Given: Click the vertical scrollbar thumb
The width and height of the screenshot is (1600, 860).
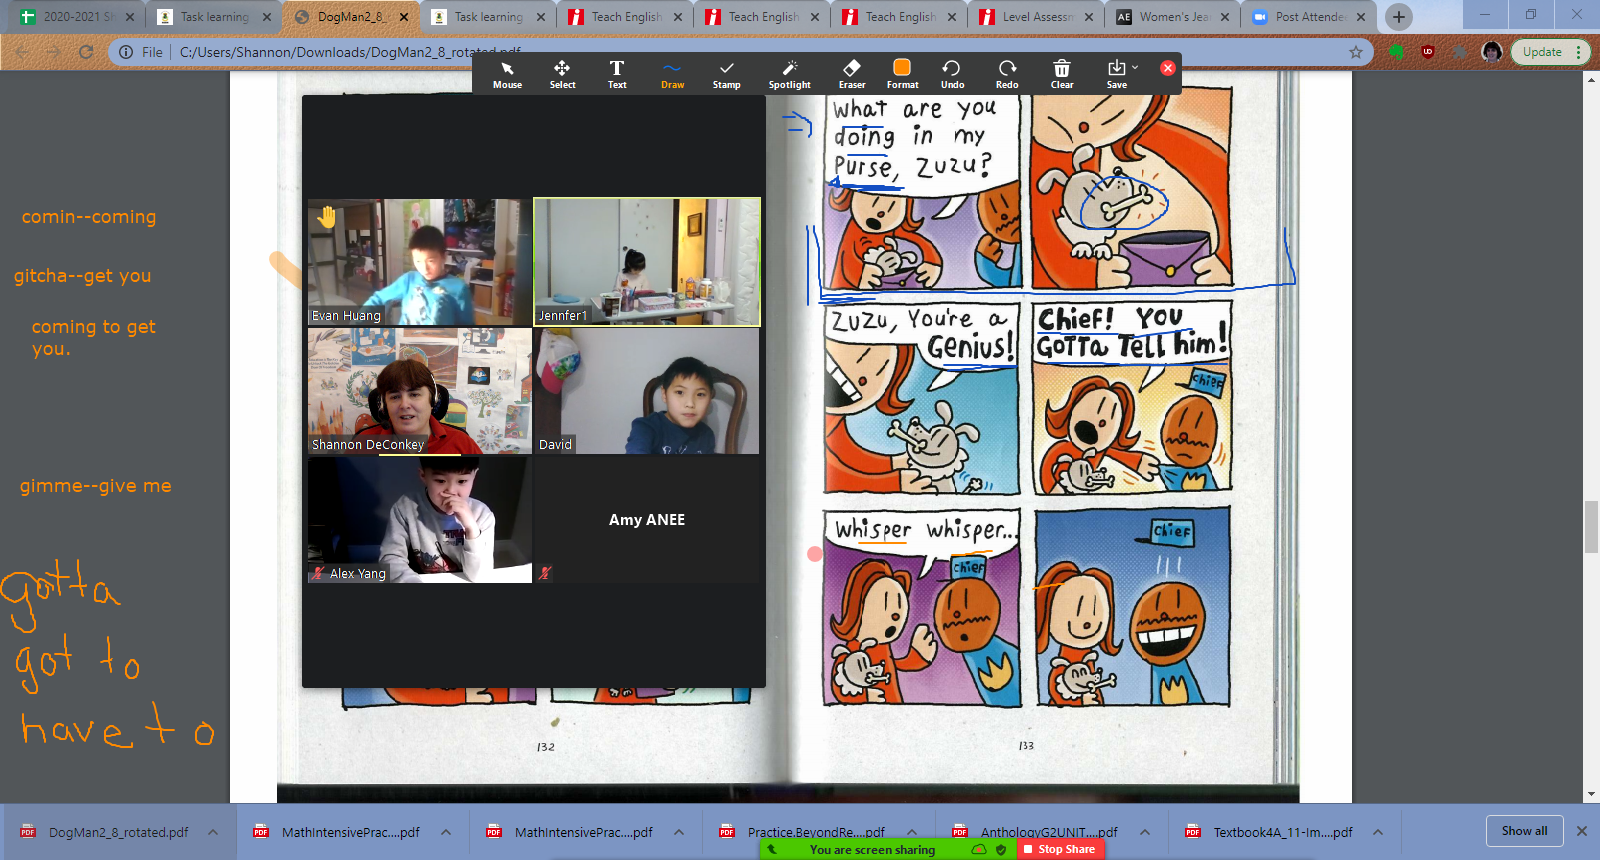Looking at the screenshot, I should [x=1591, y=526].
